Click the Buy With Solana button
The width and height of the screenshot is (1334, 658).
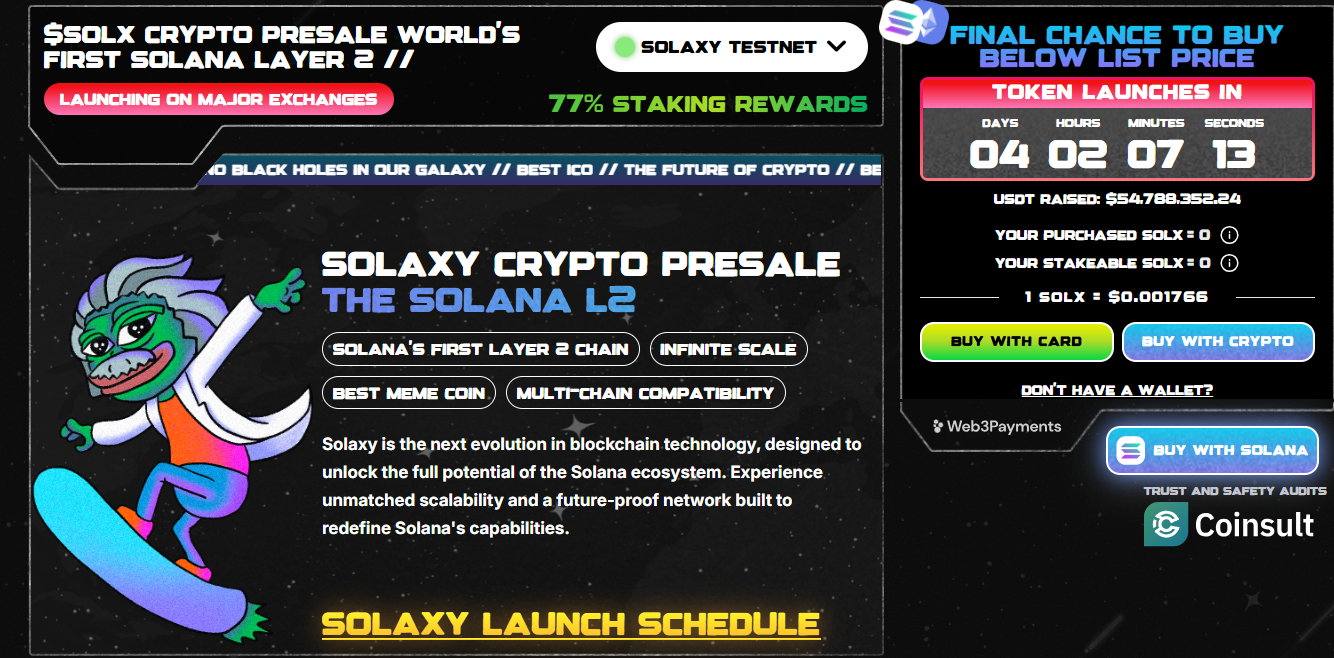1212,450
